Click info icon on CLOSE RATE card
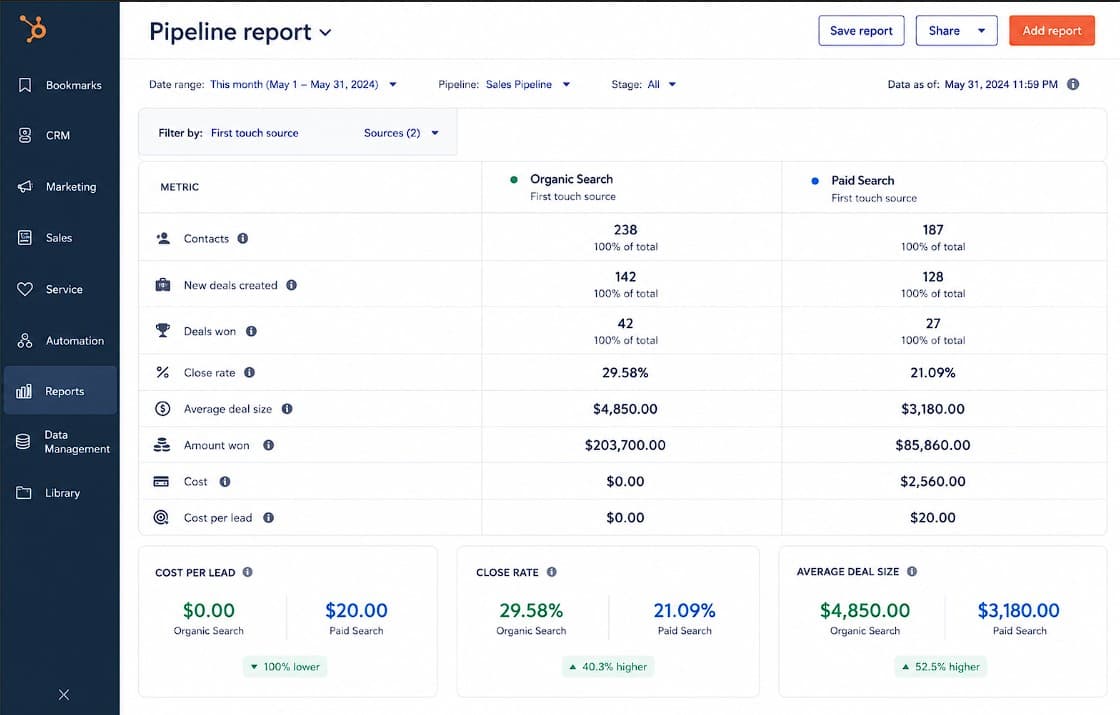 551,572
